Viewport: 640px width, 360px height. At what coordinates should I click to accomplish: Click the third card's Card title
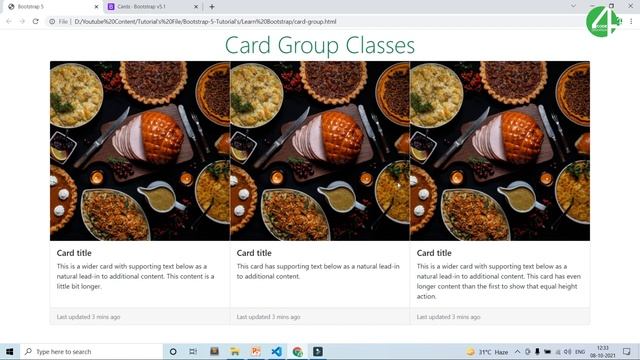point(434,253)
